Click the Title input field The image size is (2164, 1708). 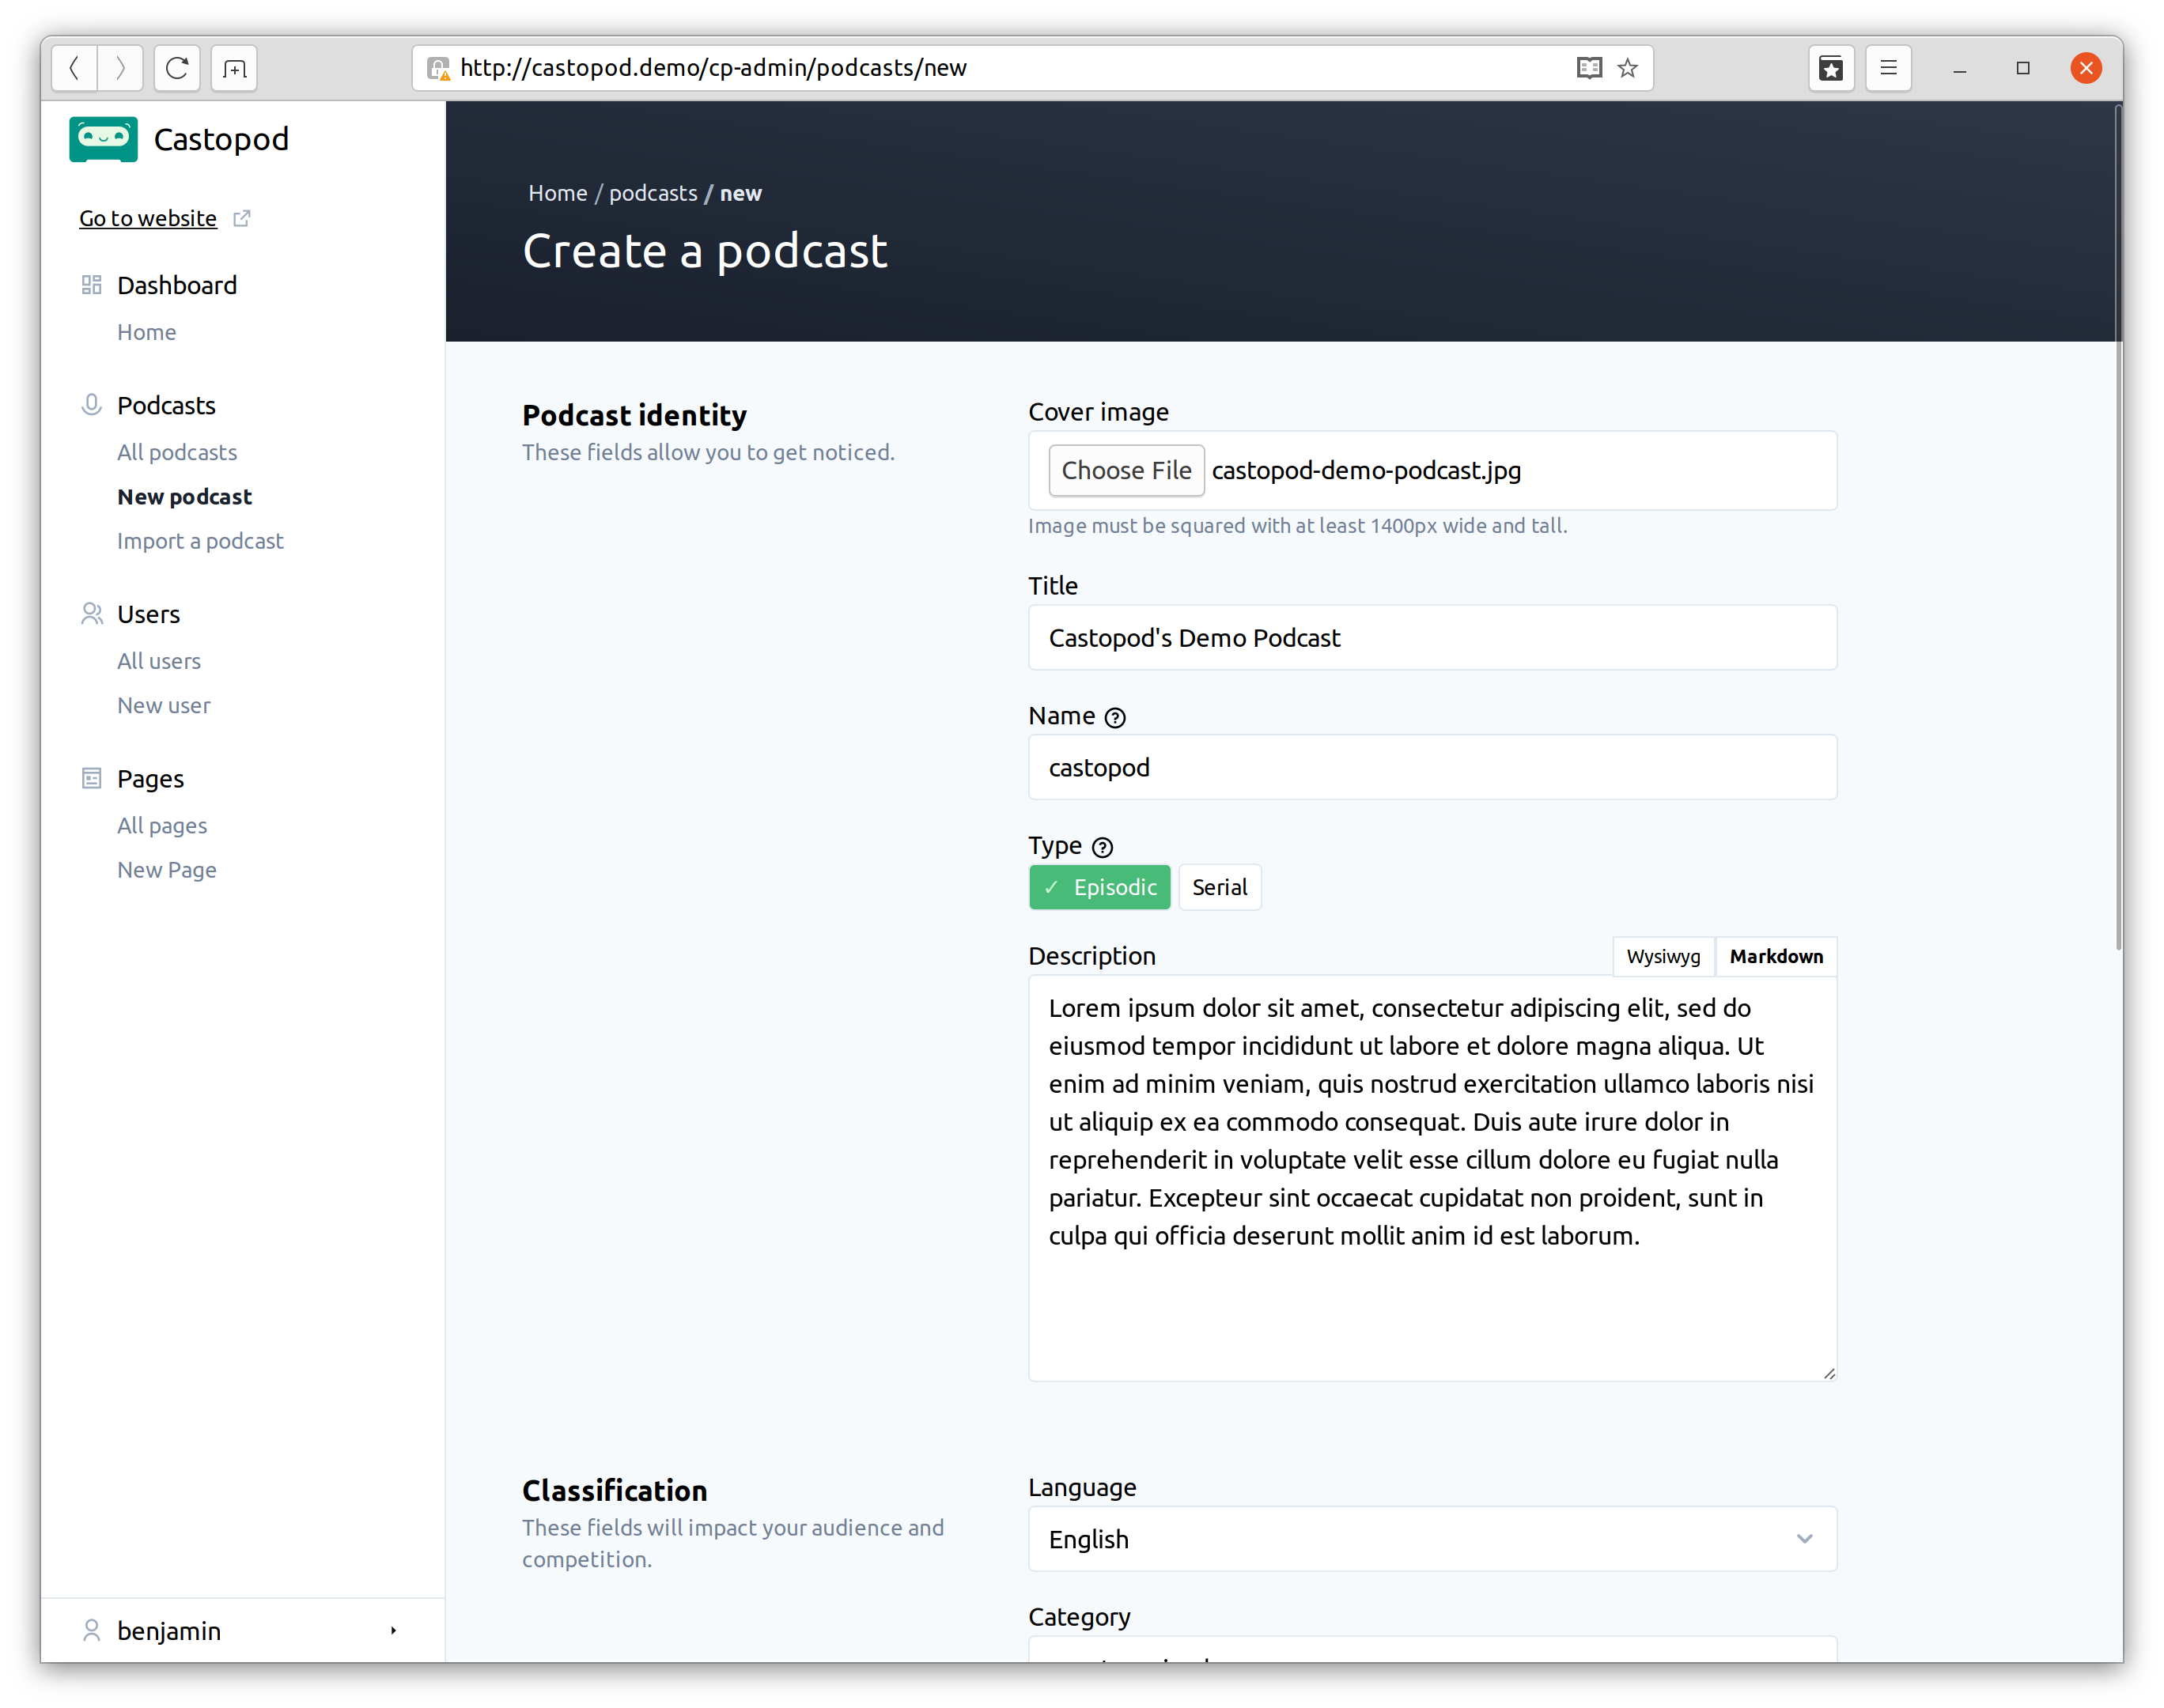click(1432, 637)
